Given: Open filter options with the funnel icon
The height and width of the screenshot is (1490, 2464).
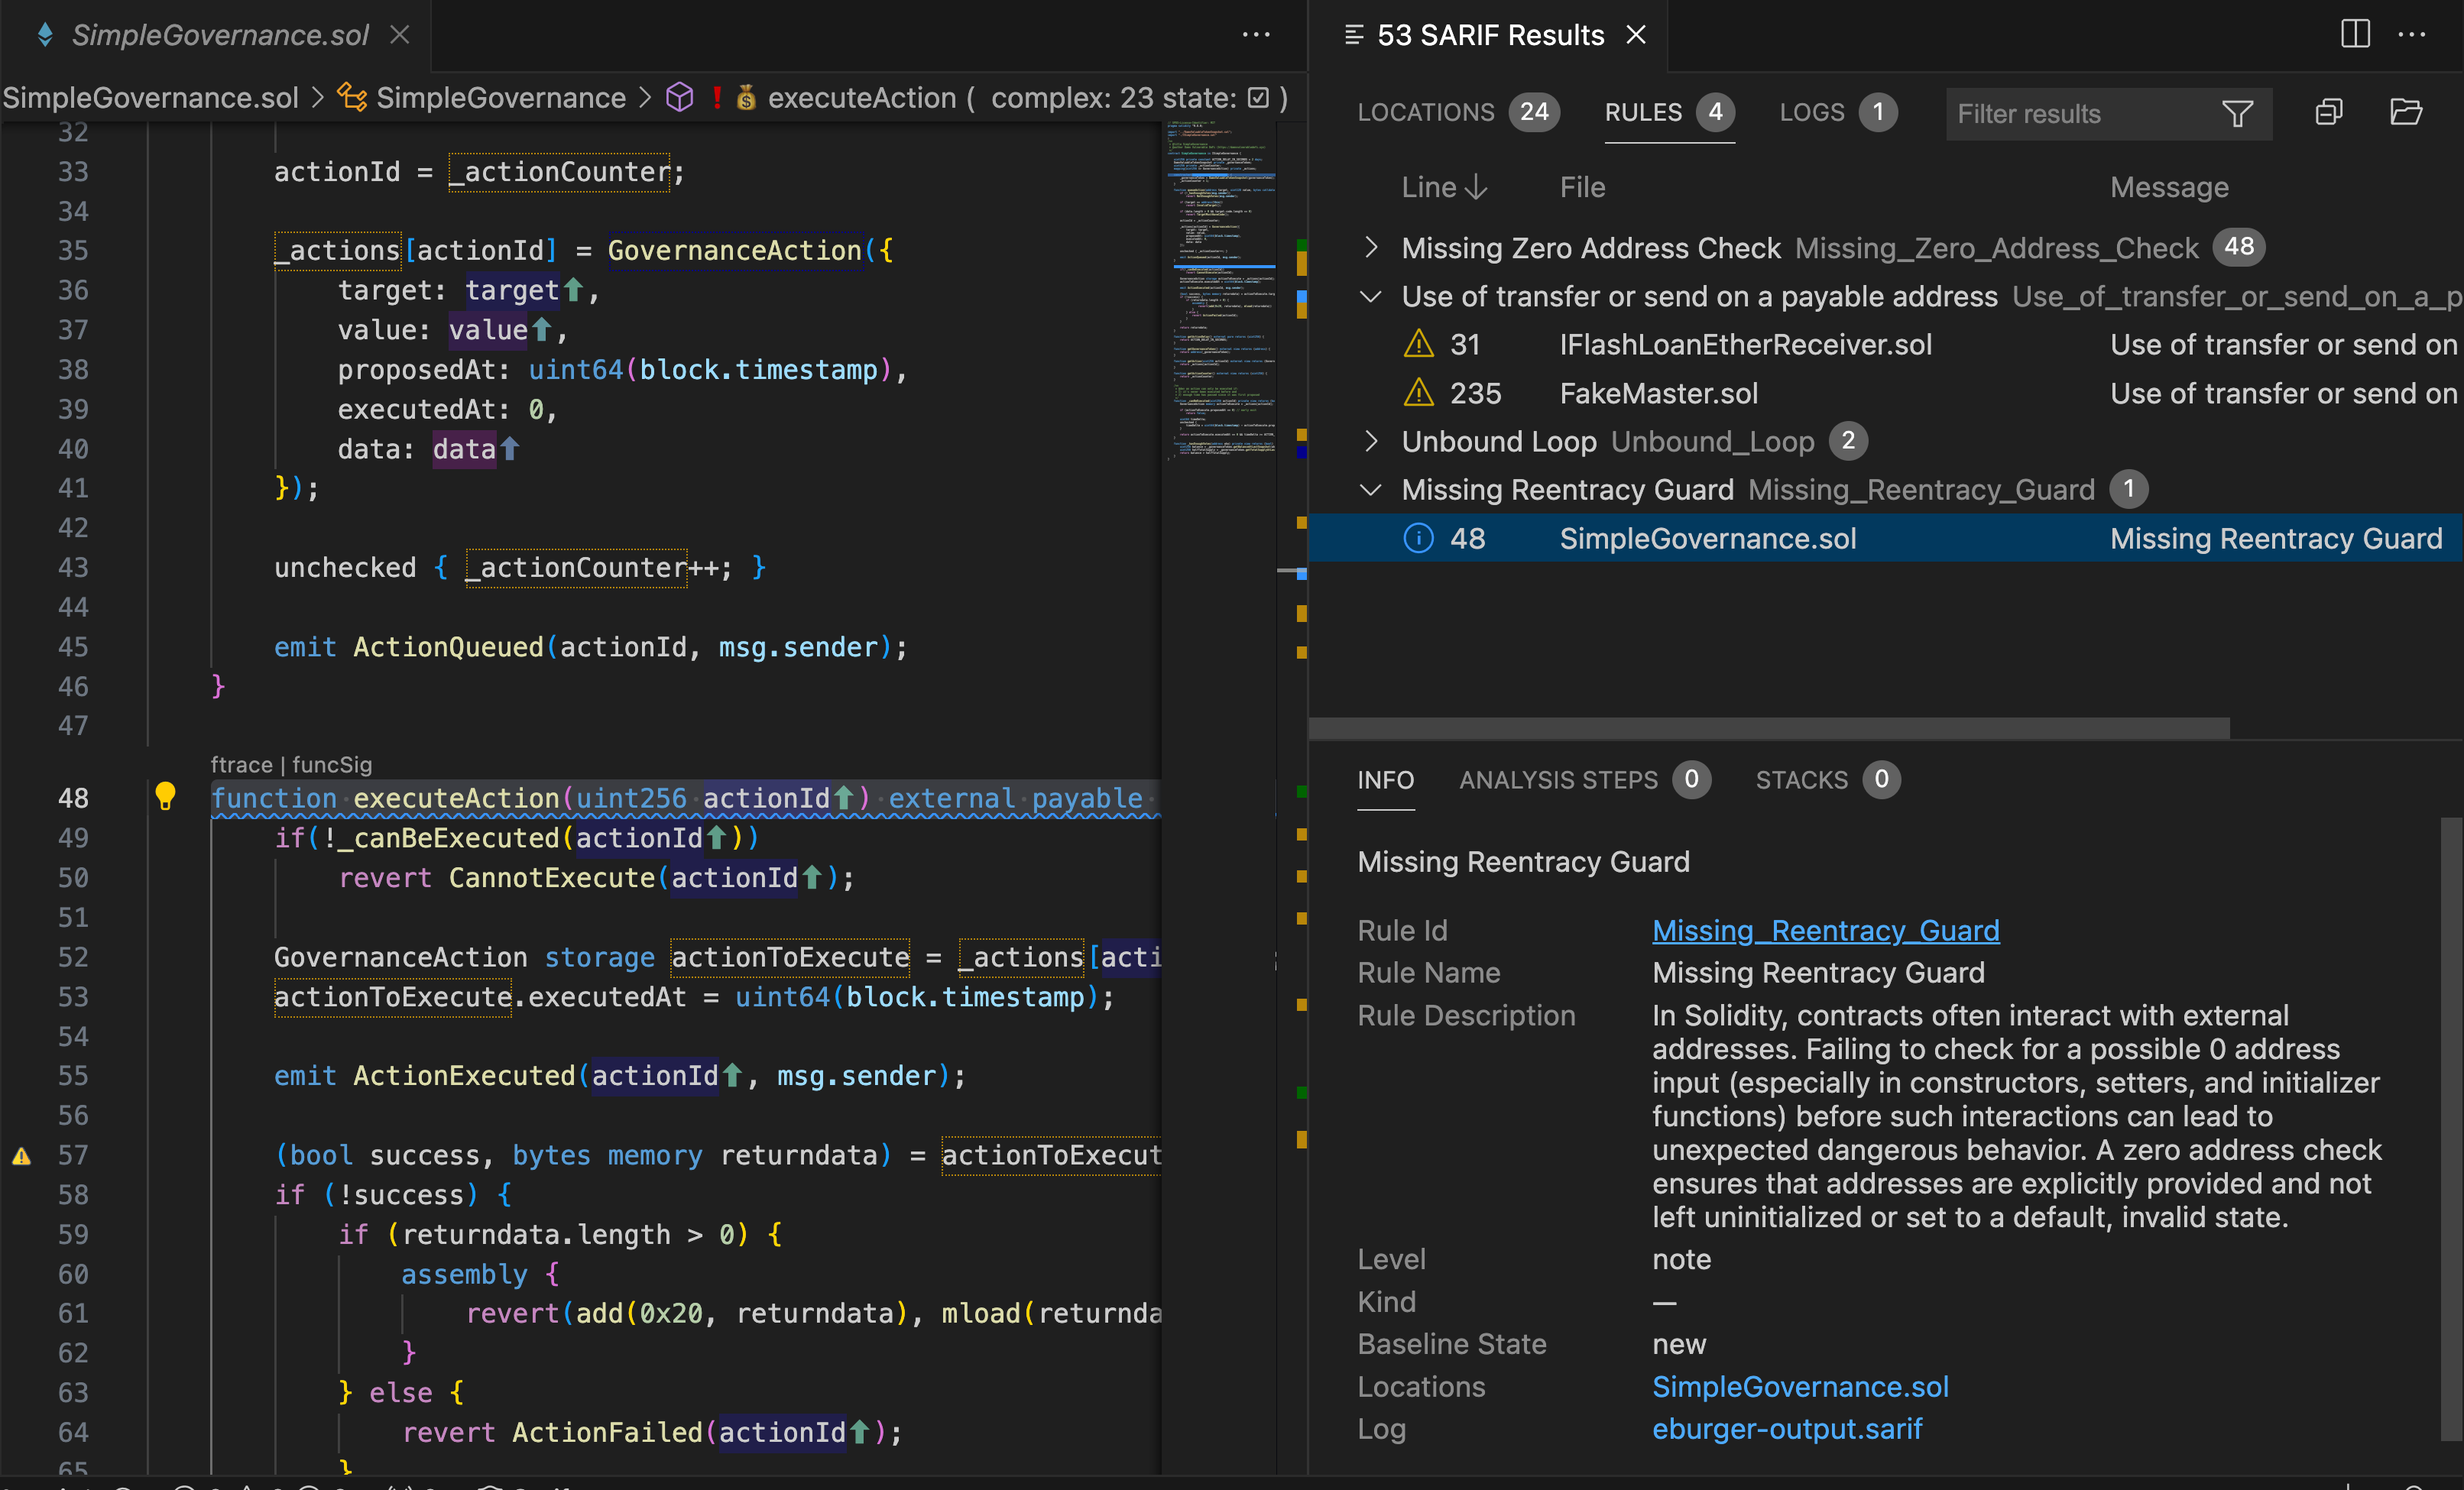Looking at the screenshot, I should pos(2238,113).
